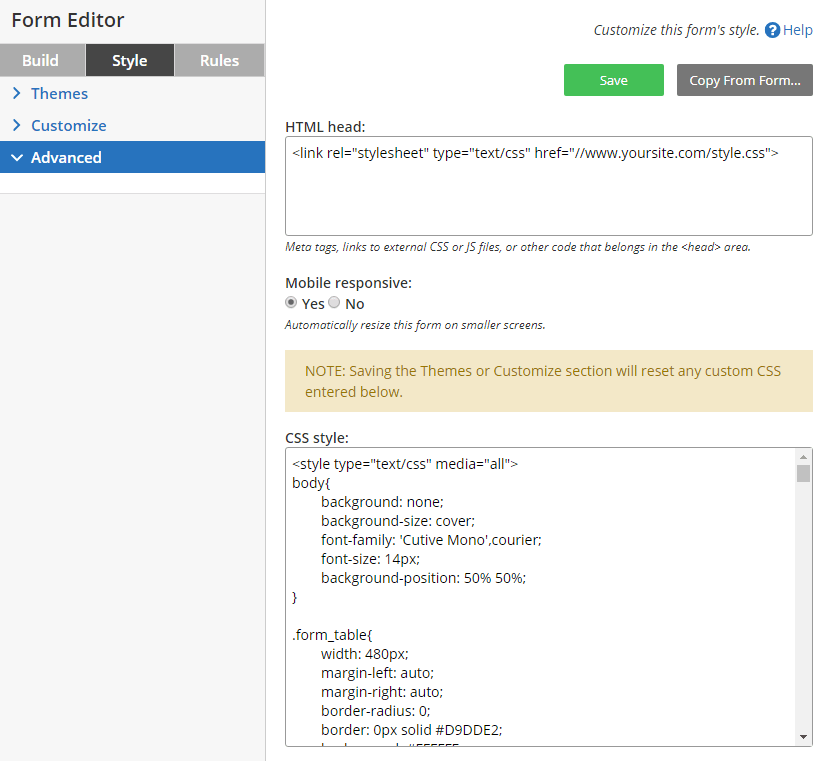Expand the Themes section
Screen dimensions: 826x761
pos(62,93)
